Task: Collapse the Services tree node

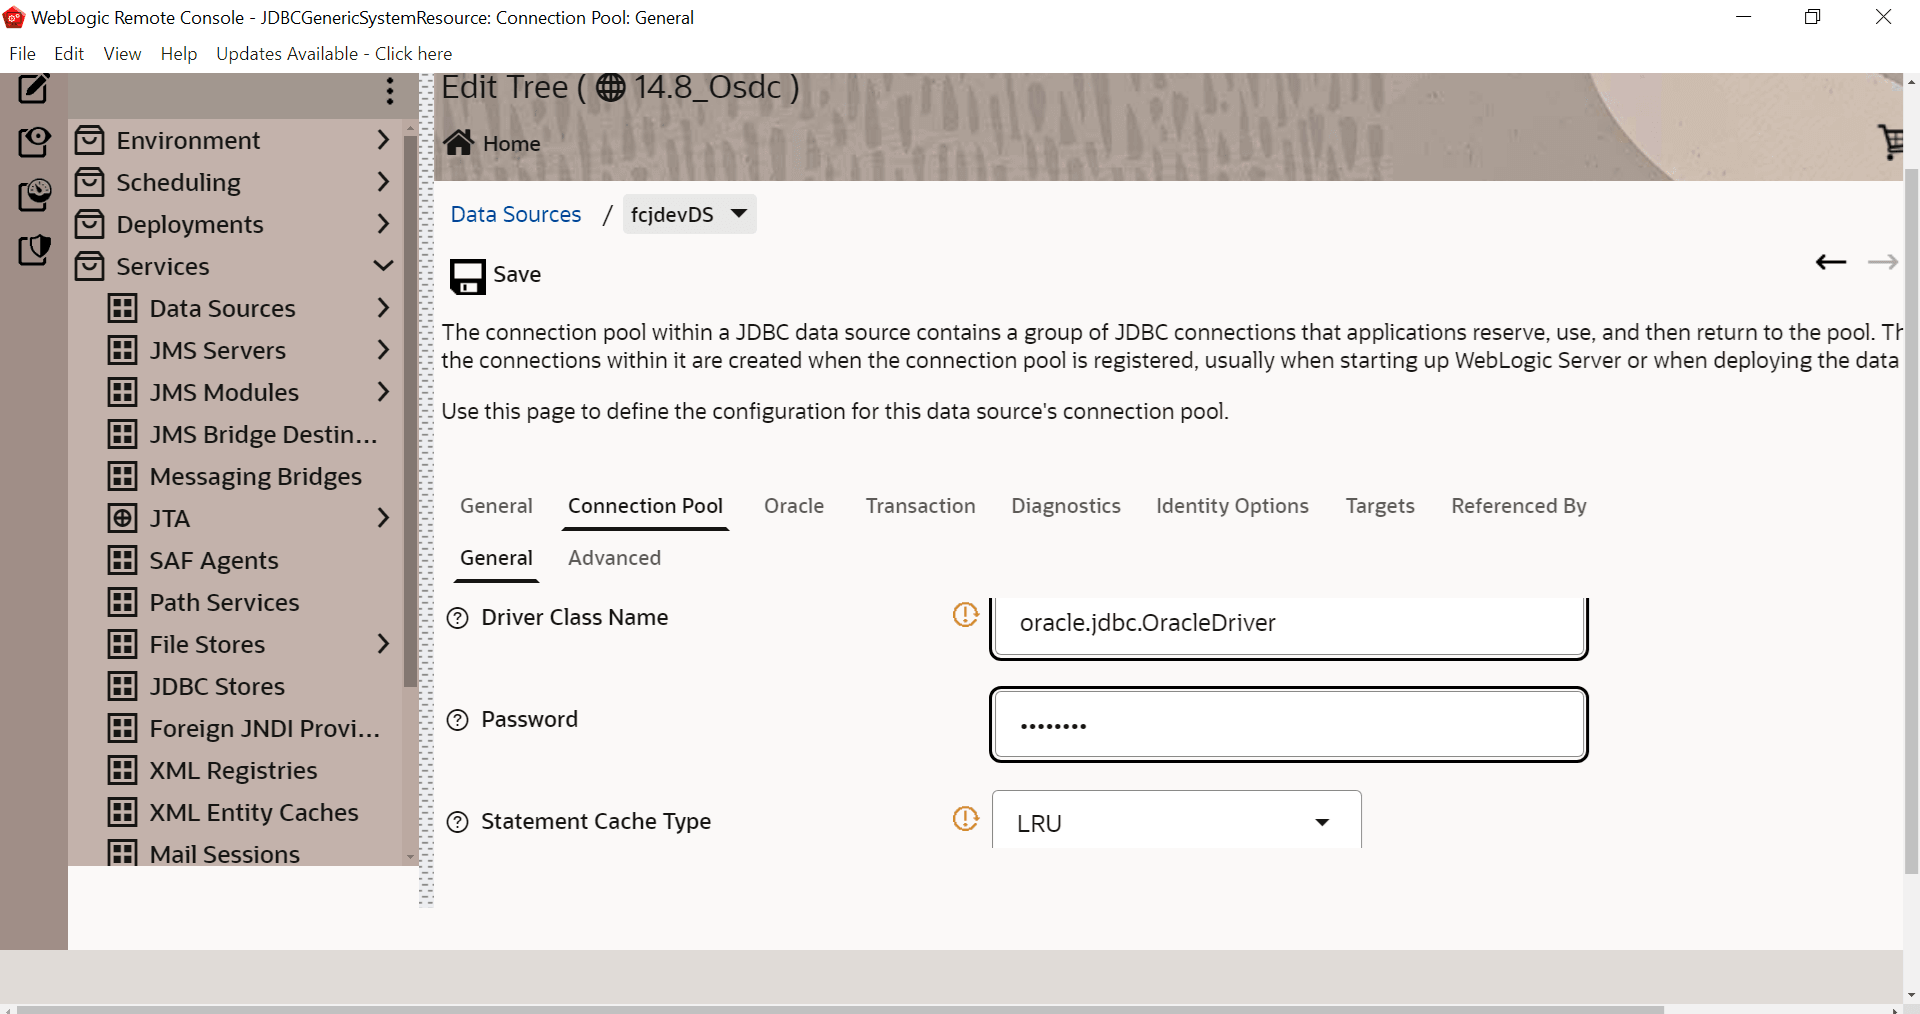Action: point(383,266)
